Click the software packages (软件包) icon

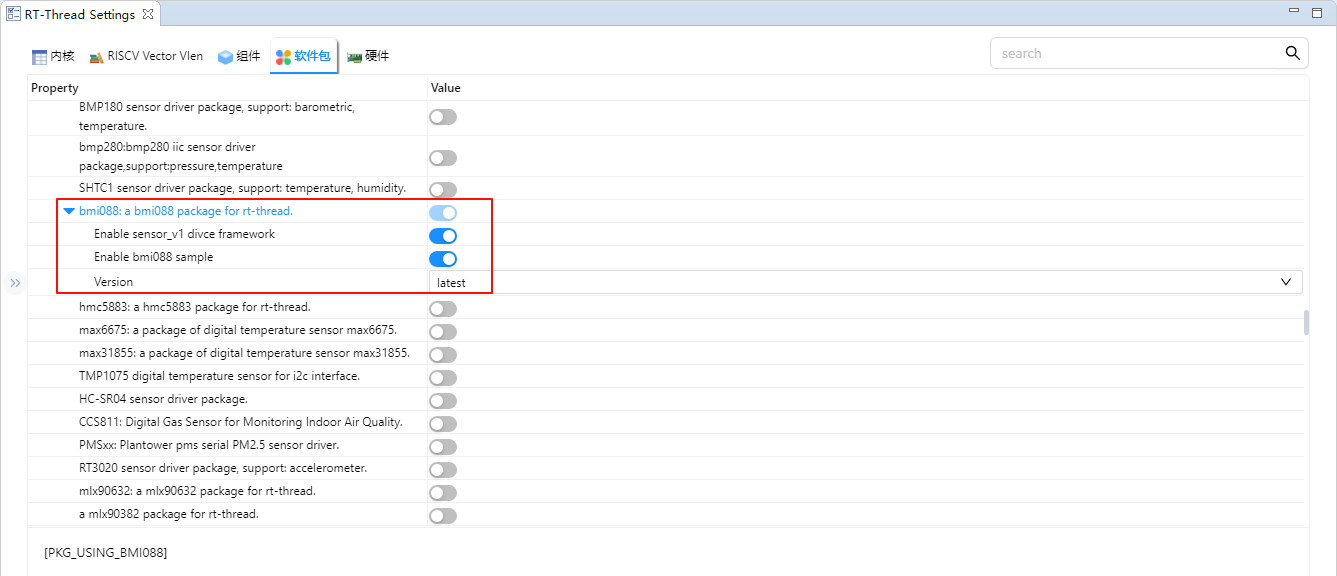[283, 57]
